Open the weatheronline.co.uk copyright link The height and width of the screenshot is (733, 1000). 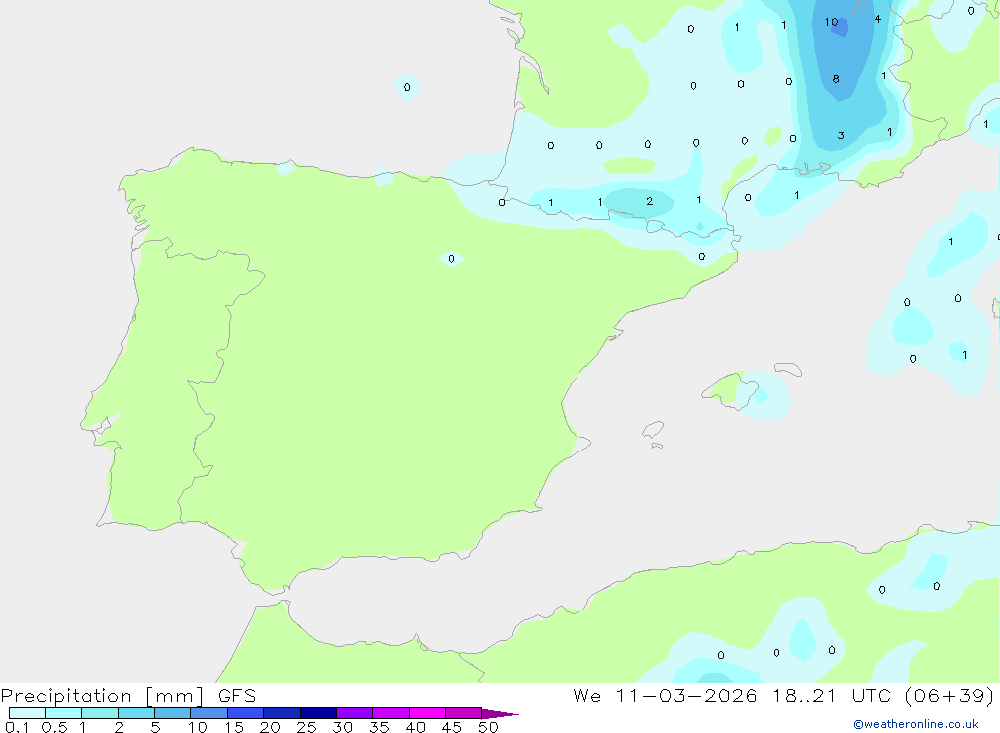(915, 724)
